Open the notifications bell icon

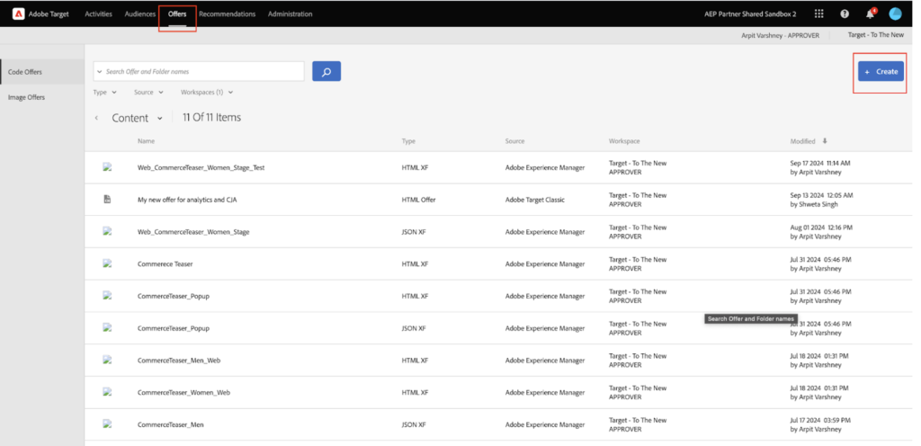pyautogui.click(x=870, y=14)
